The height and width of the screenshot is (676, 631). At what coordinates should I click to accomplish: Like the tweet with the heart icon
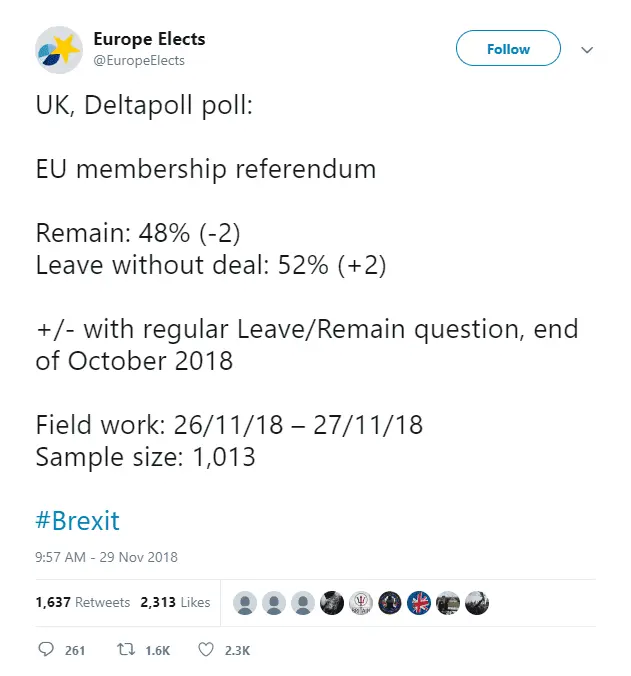click(x=206, y=650)
